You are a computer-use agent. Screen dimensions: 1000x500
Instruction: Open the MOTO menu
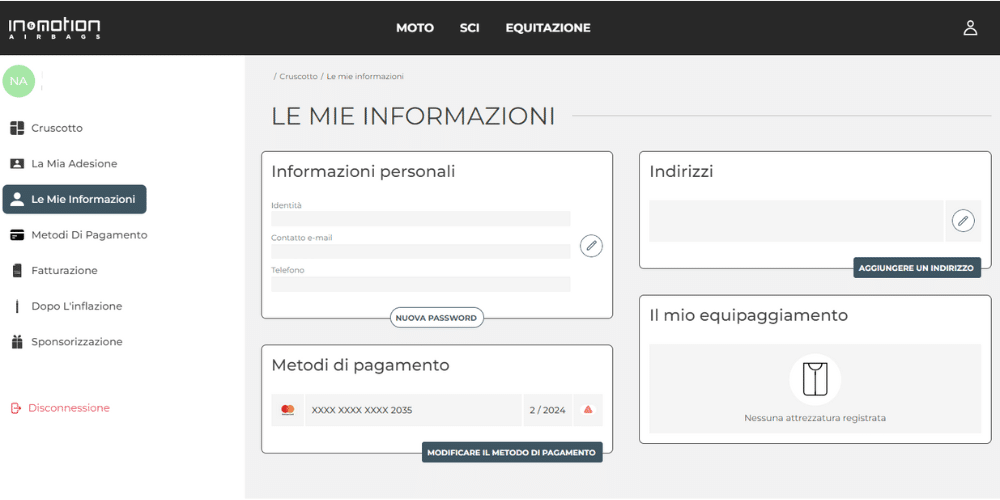coord(415,28)
